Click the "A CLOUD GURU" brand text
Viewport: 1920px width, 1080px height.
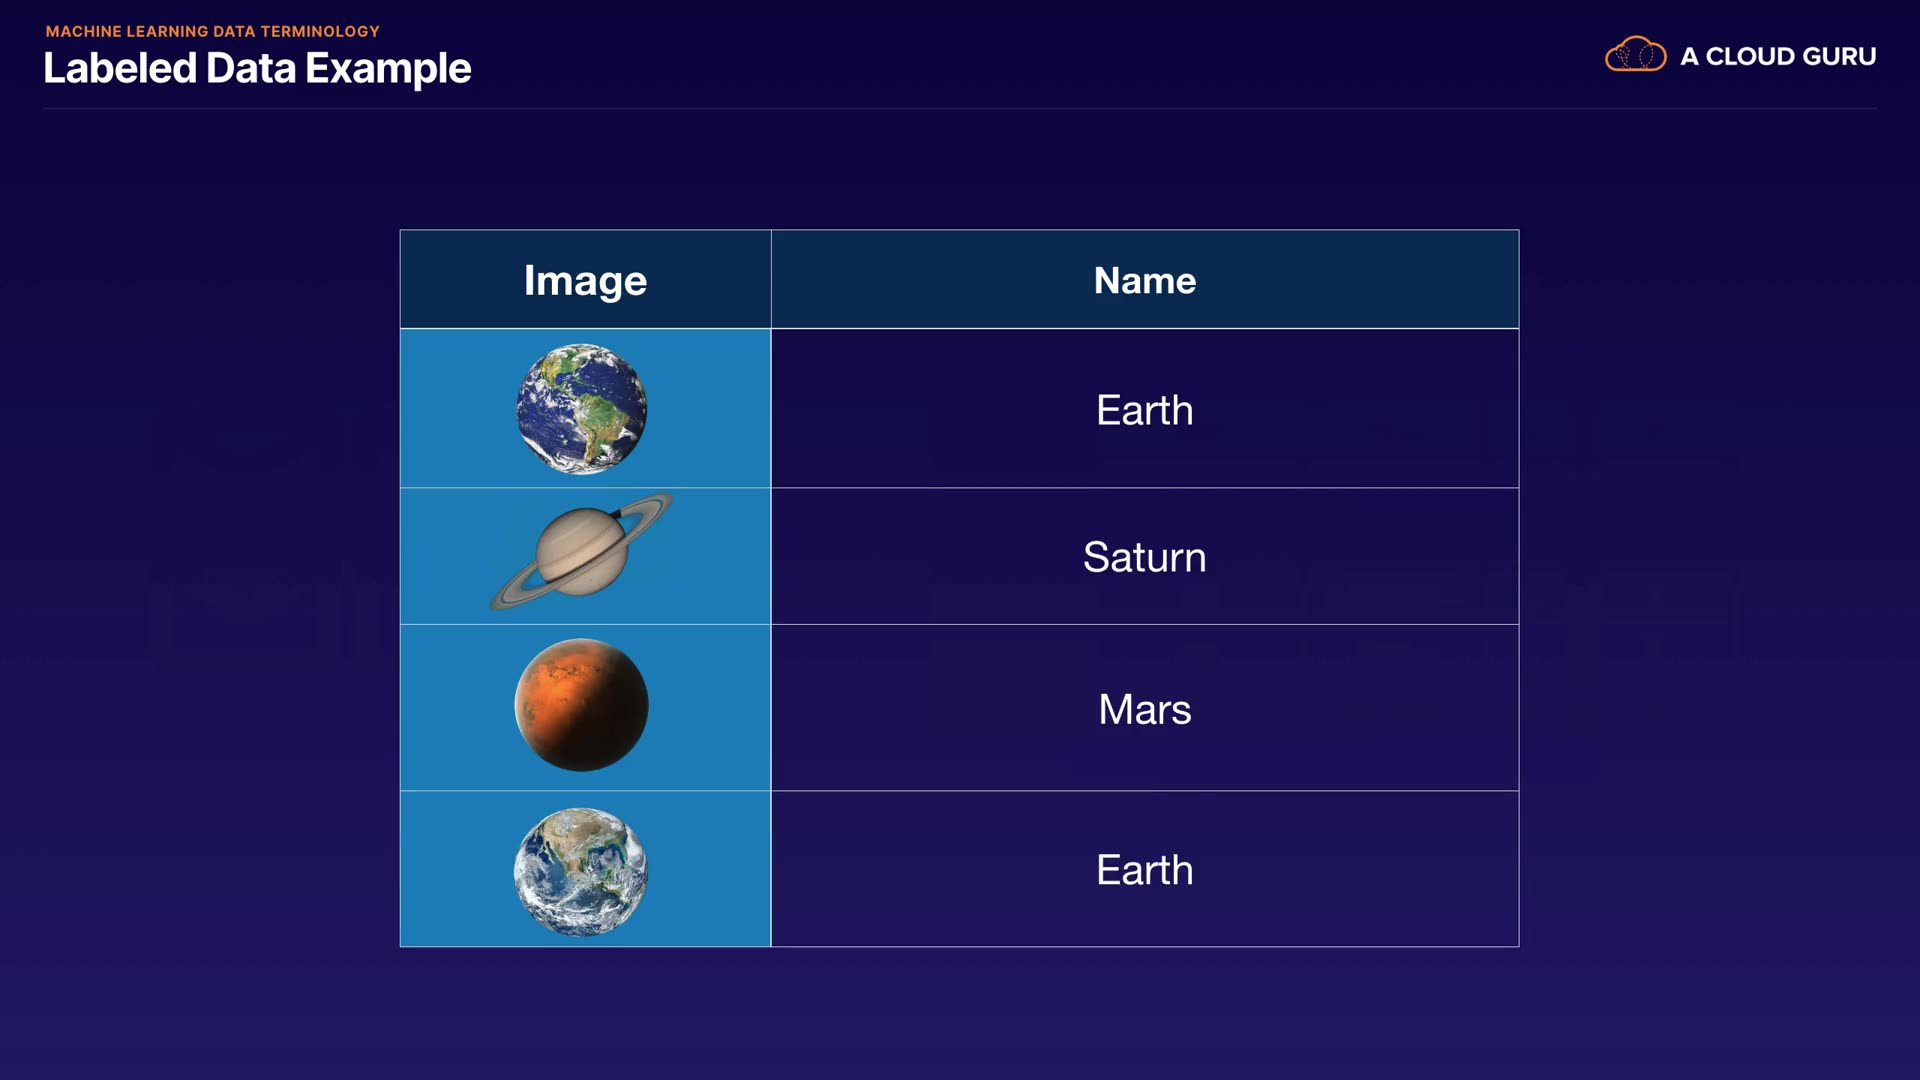pyautogui.click(x=1777, y=56)
